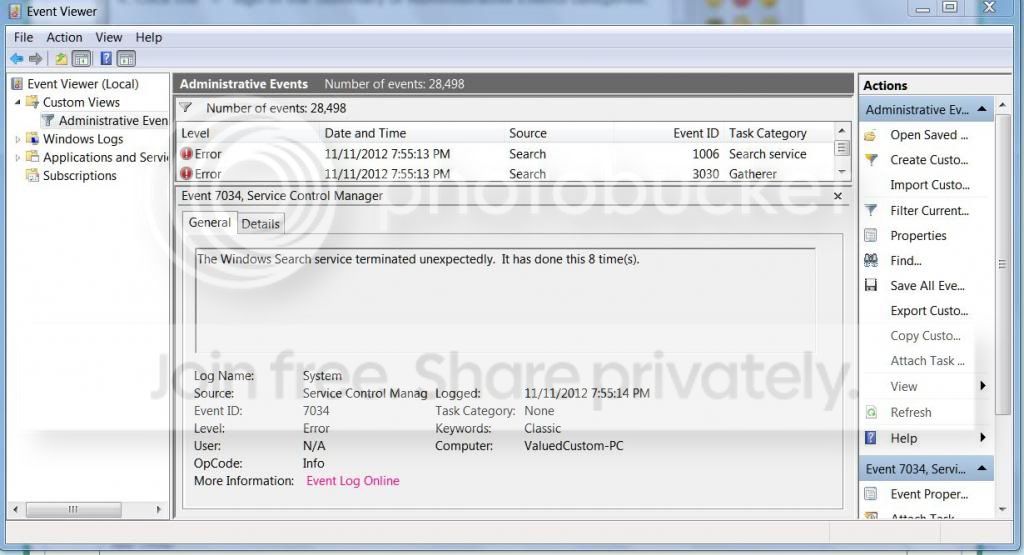Image resolution: width=1024 pixels, height=555 pixels.
Task: Click Export Custom View action
Action: tap(929, 311)
